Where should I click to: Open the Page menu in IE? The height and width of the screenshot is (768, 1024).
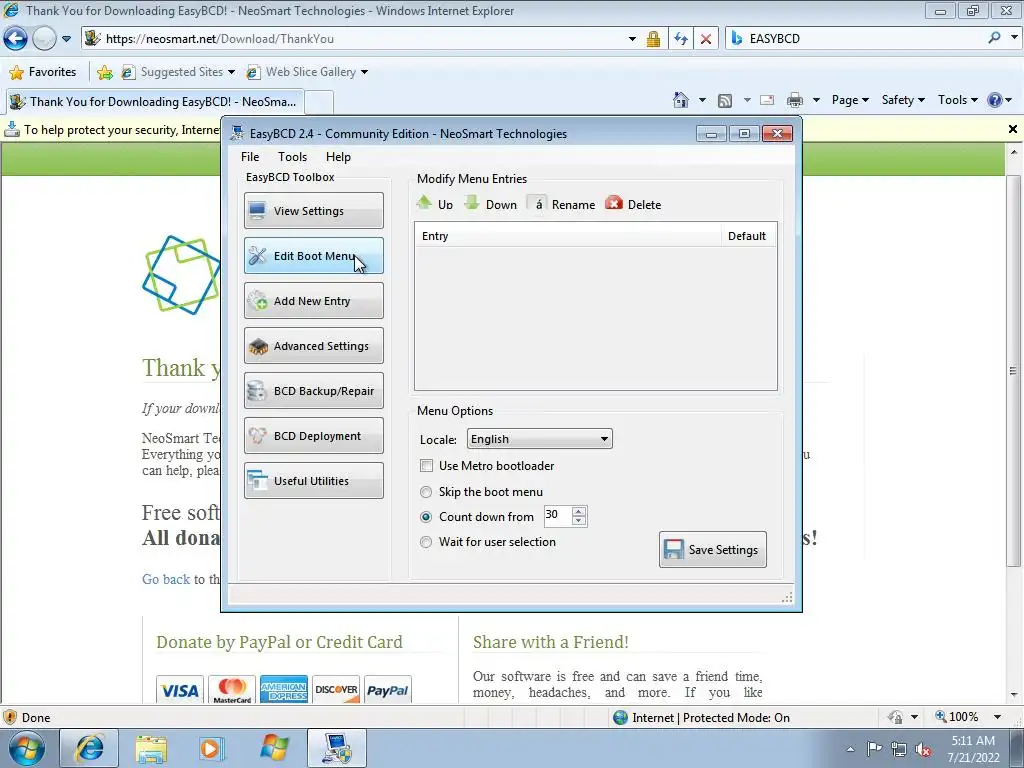(x=850, y=100)
